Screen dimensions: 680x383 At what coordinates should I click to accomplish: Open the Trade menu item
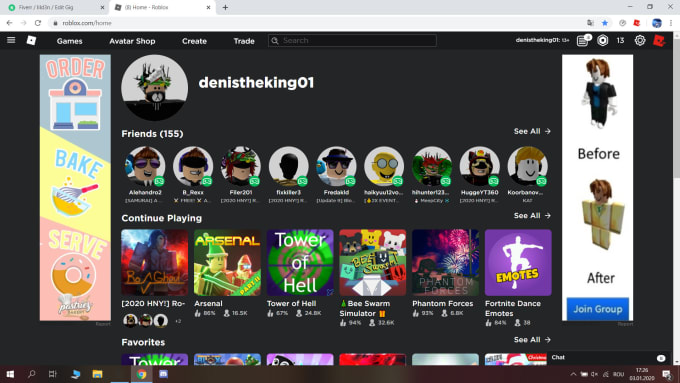pyautogui.click(x=244, y=41)
